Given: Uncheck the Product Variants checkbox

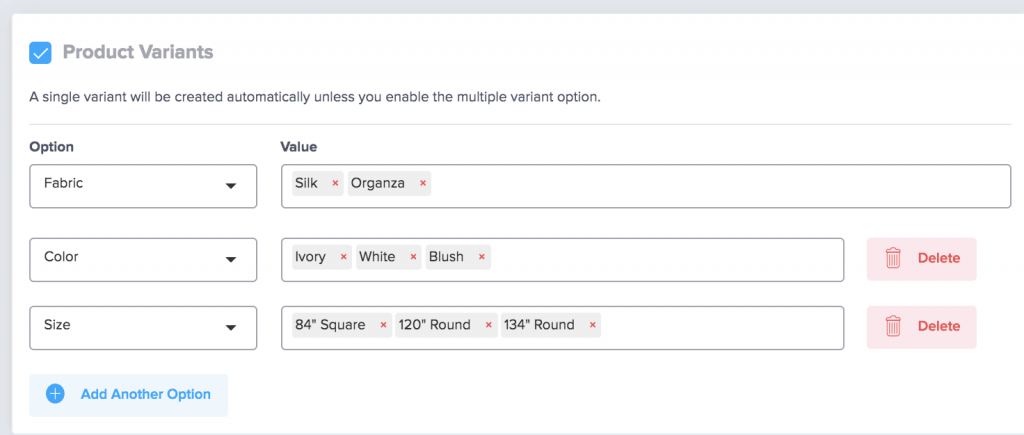Looking at the screenshot, I should pos(41,52).
